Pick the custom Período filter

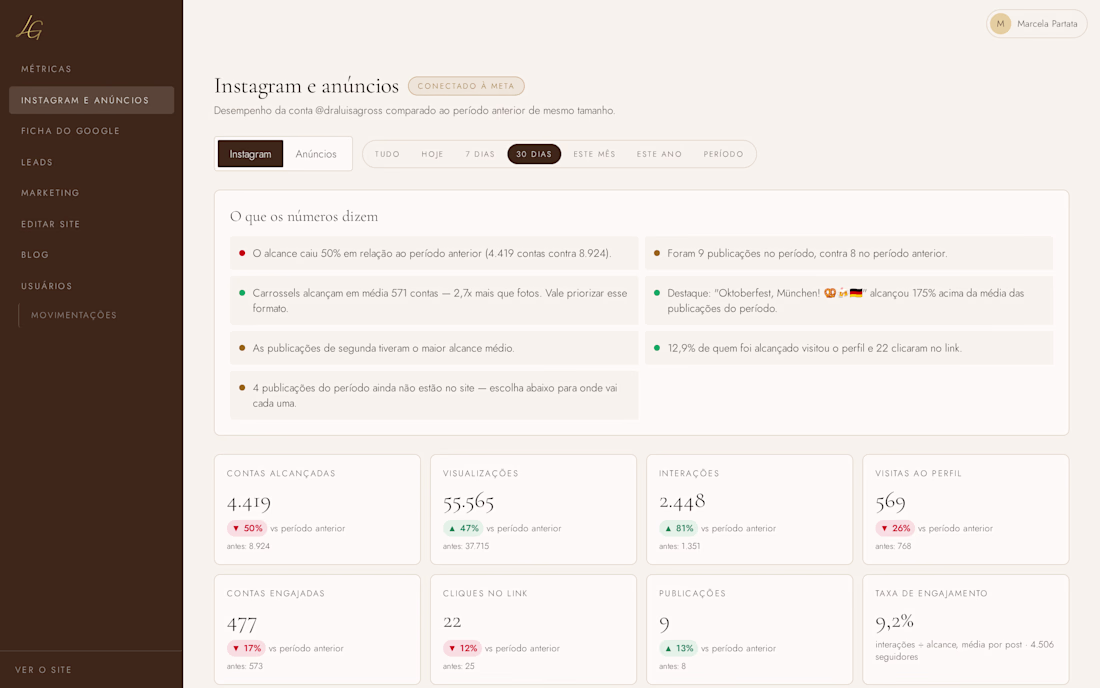[723, 154]
